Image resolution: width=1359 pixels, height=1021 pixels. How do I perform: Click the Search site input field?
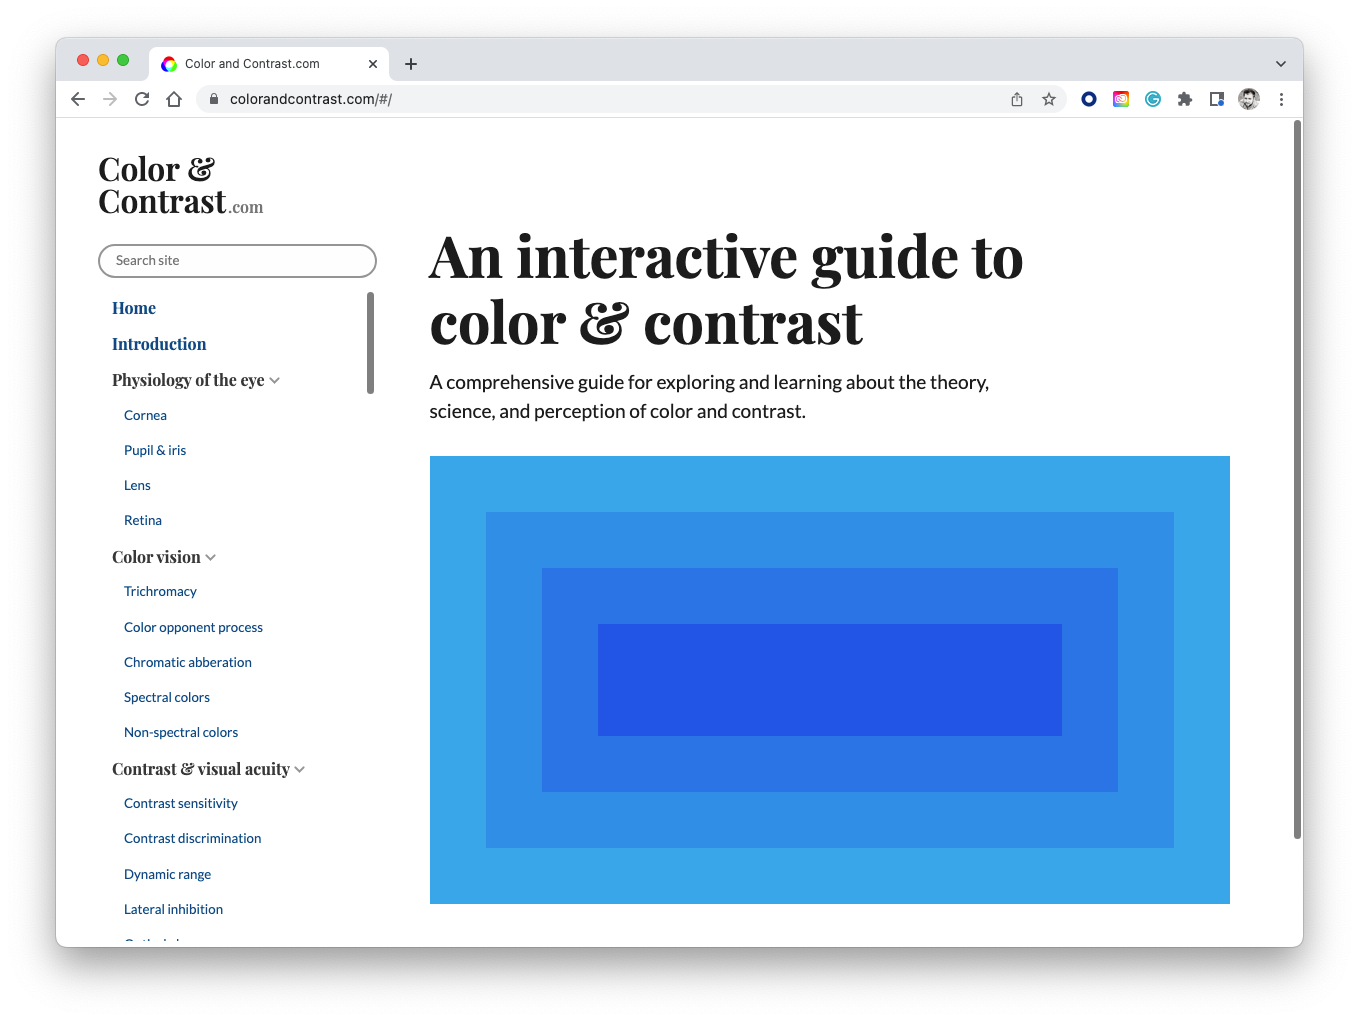(x=237, y=260)
